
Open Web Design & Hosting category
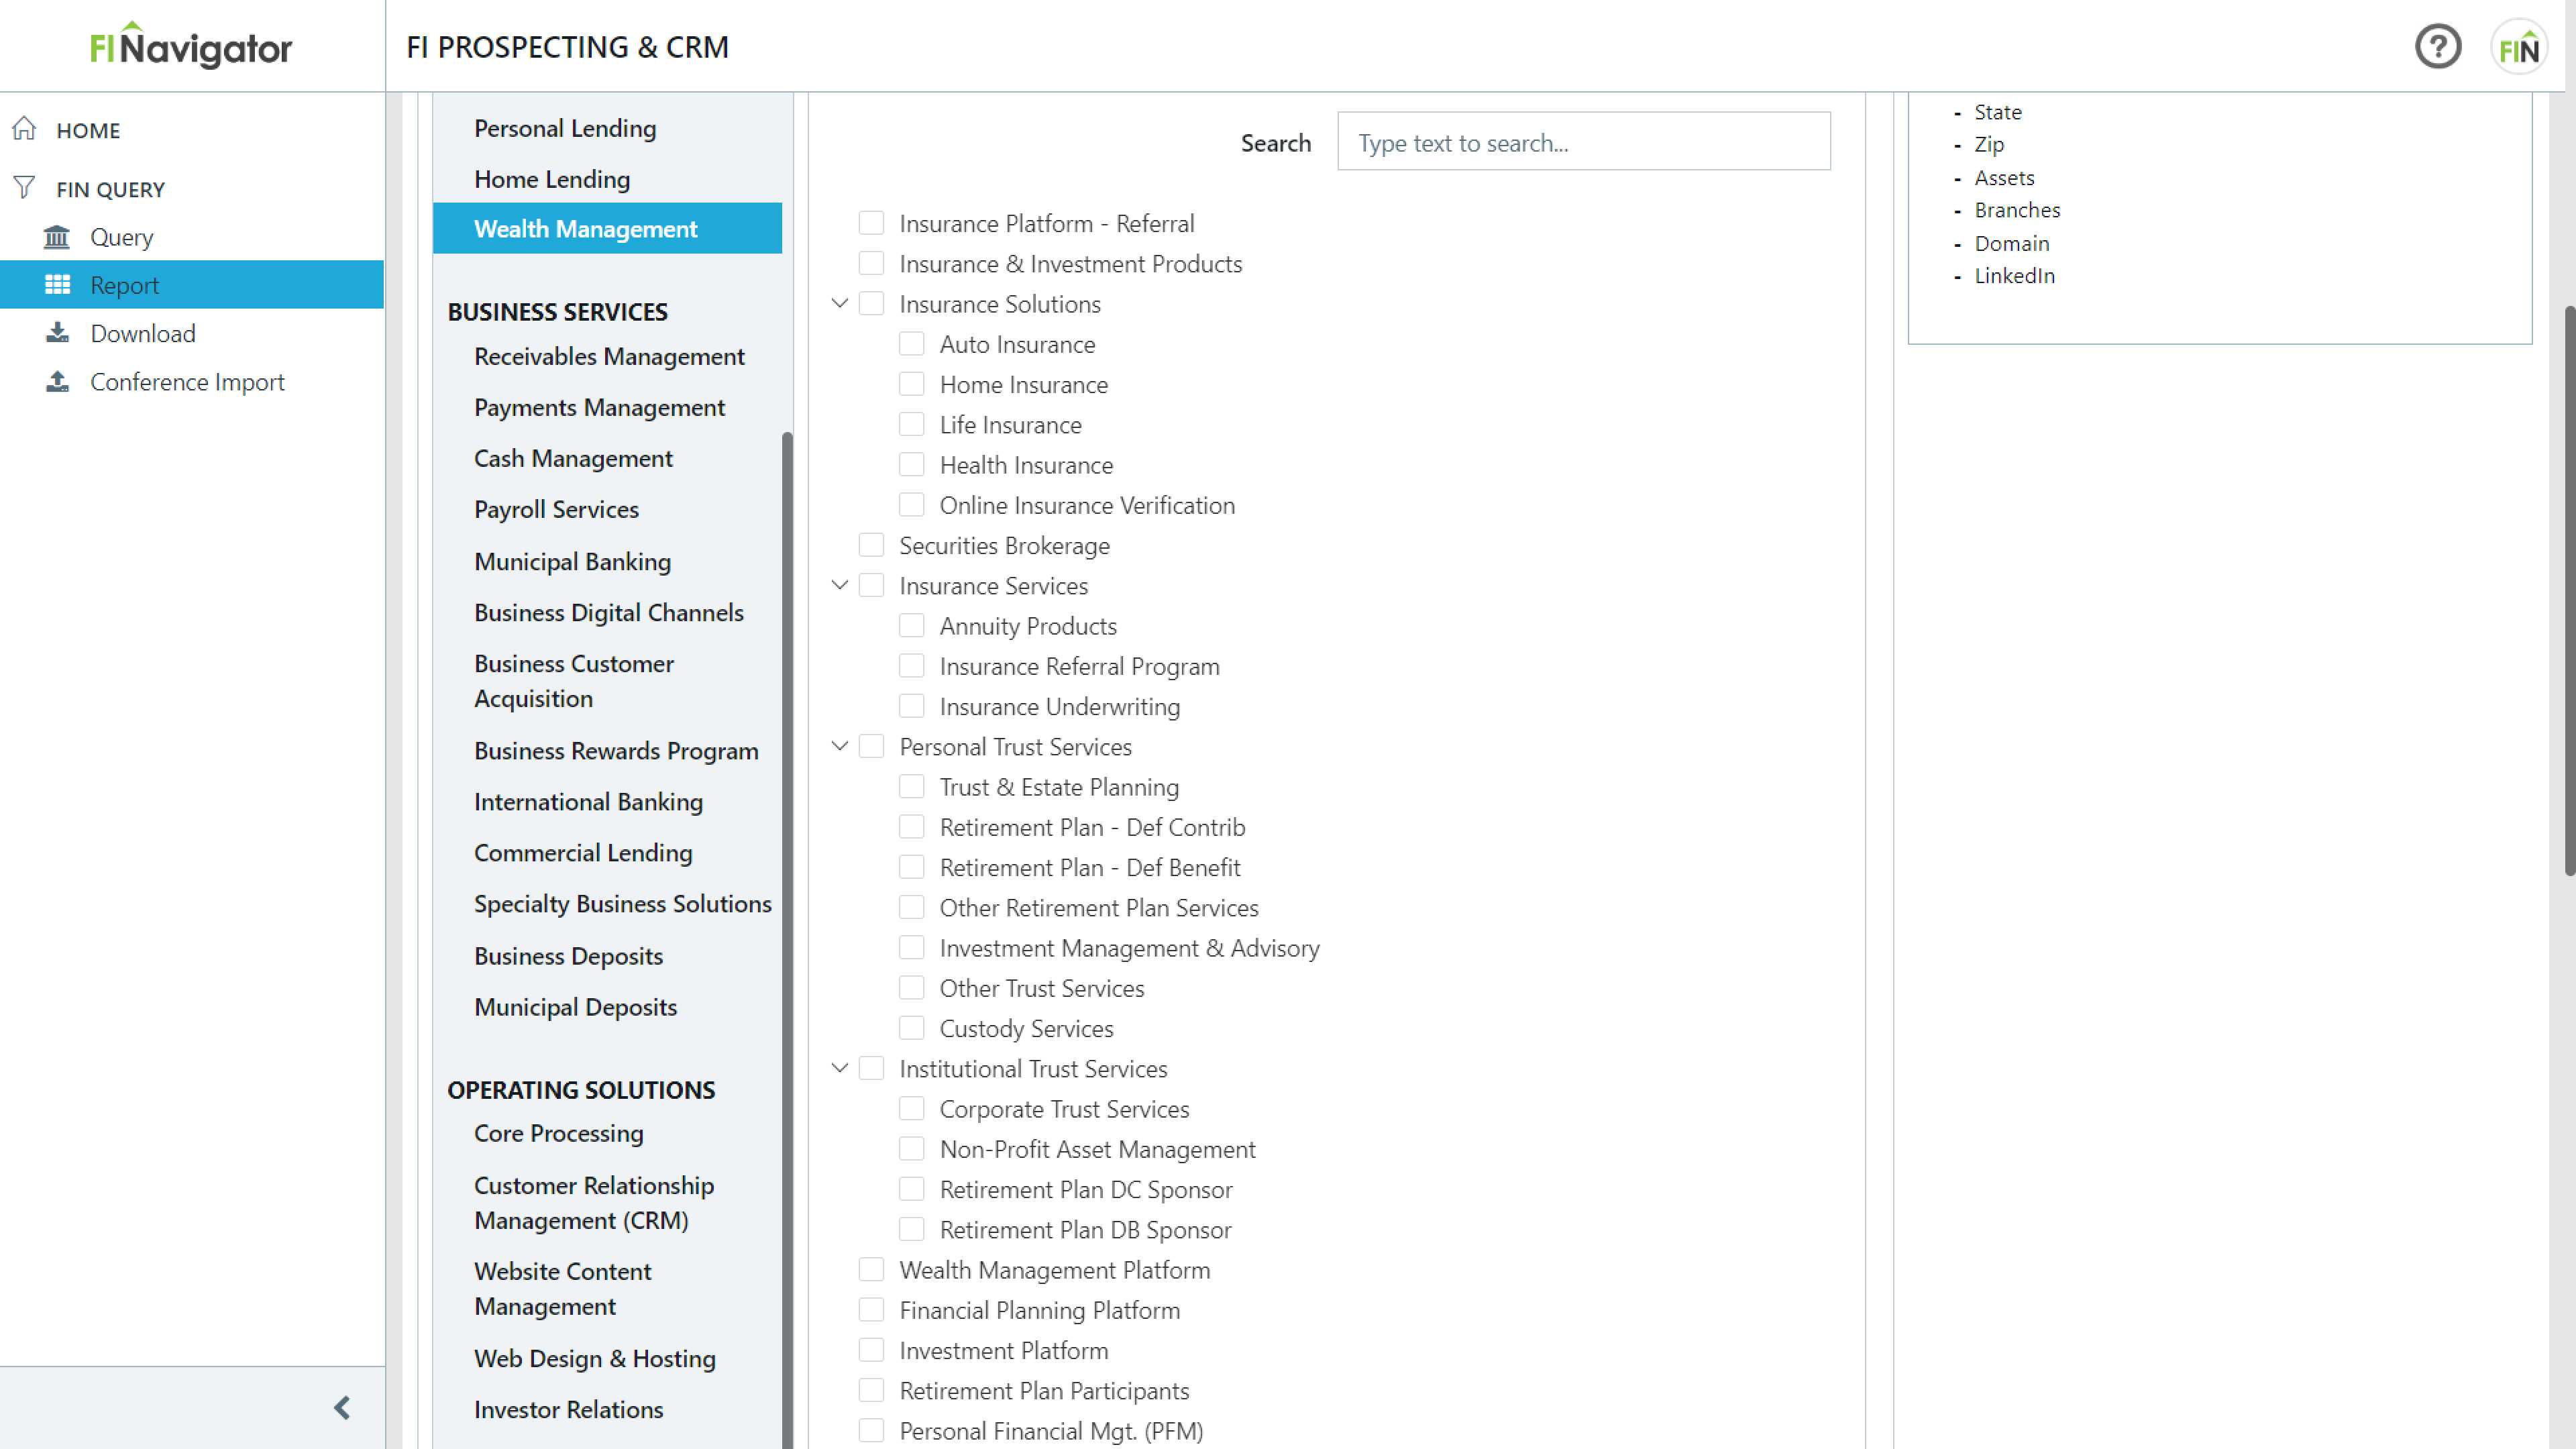point(595,1358)
